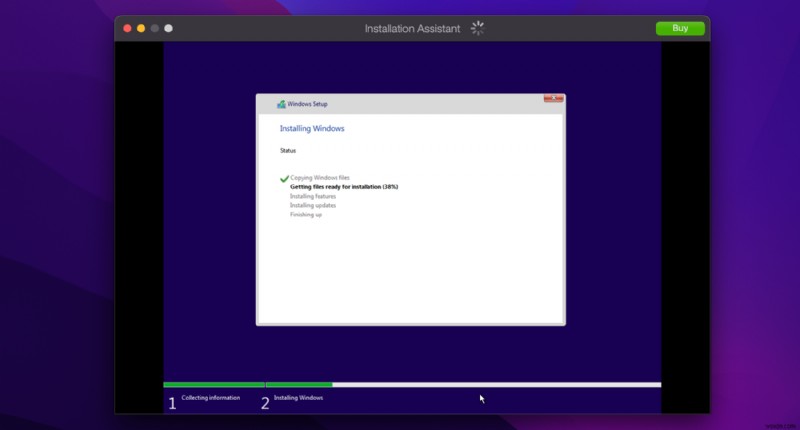Click the step number 2 at bottom
The image size is (800, 430).
coord(265,403)
